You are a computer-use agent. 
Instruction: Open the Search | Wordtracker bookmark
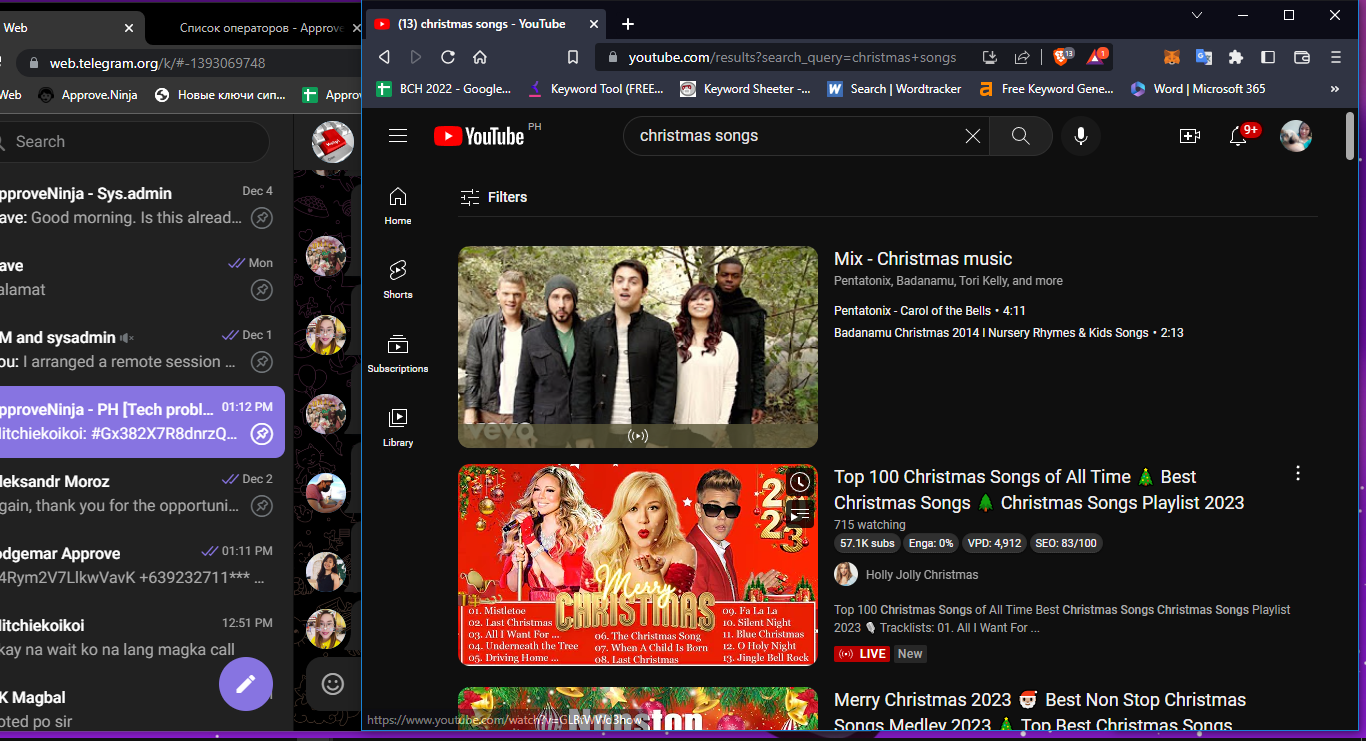click(x=894, y=89)
